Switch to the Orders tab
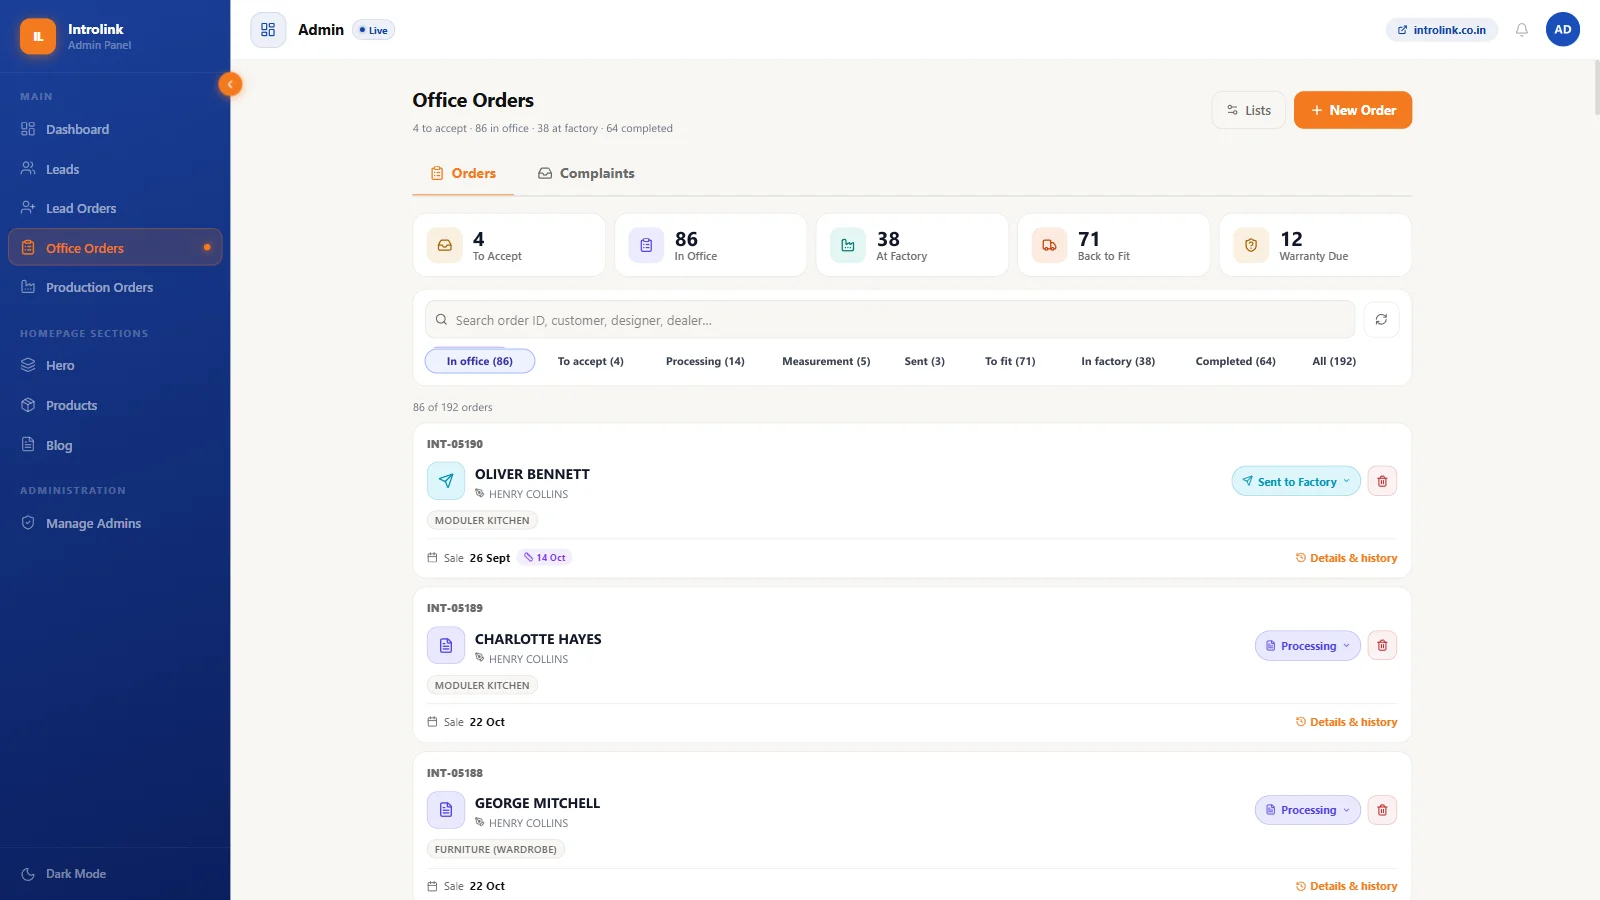1600x900 pixels. (463, 173)
